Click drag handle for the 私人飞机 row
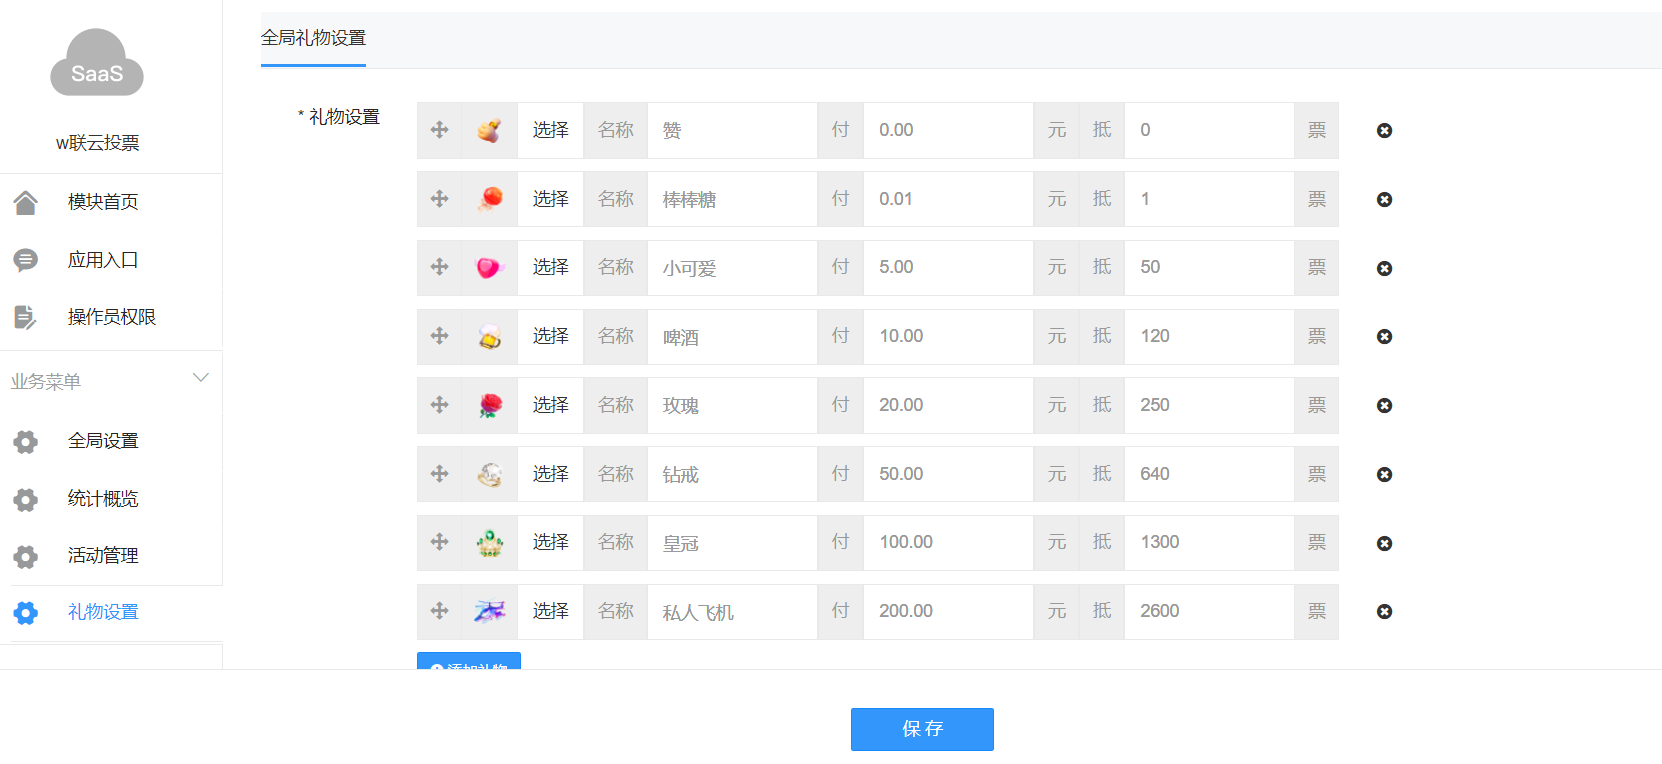 [x=440, y=611]
